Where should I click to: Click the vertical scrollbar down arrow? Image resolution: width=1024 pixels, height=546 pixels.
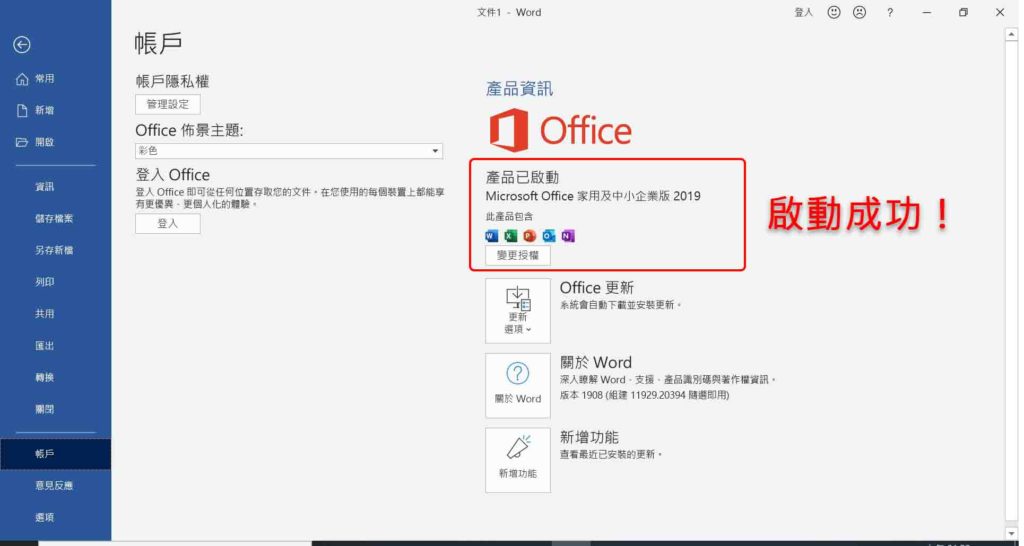tap(1012, 534)
